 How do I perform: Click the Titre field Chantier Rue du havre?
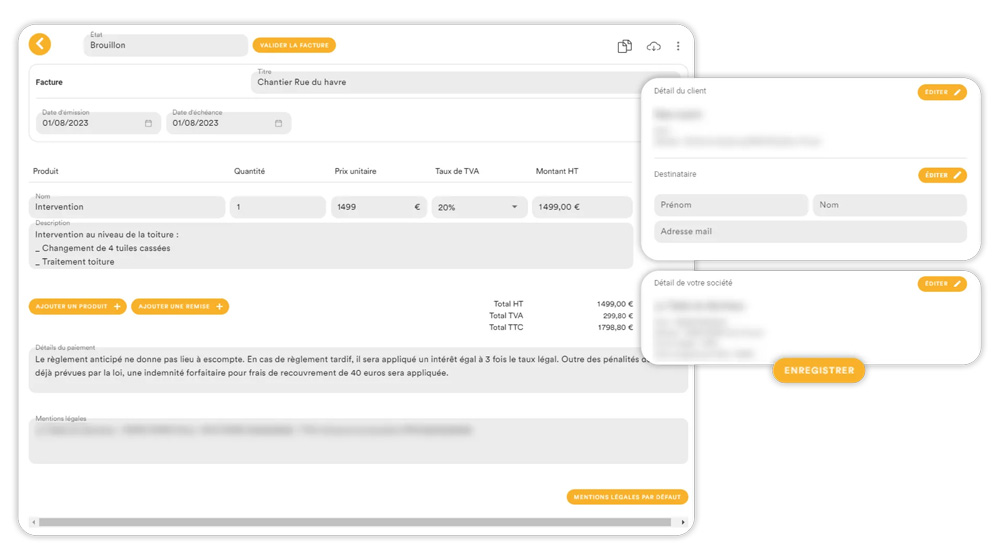440,82
